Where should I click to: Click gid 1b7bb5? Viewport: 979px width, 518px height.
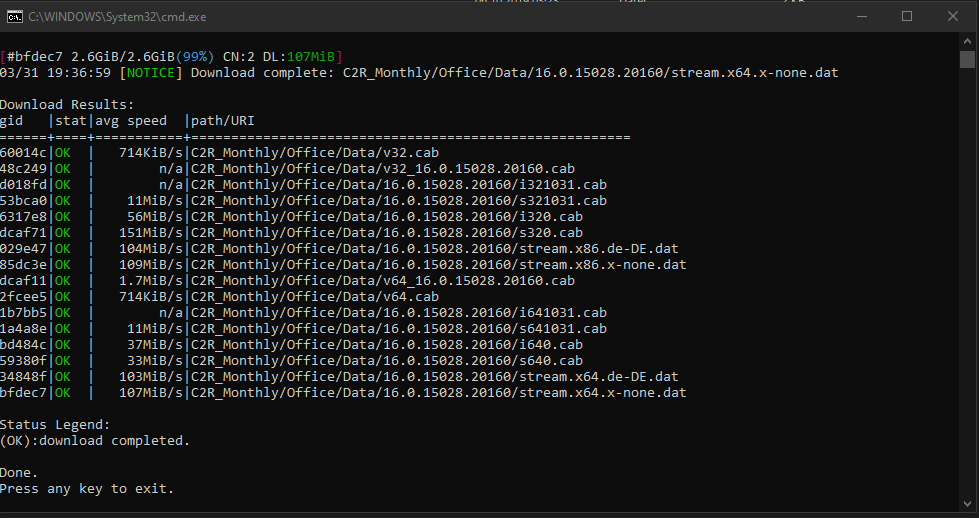tap(23, 313)
